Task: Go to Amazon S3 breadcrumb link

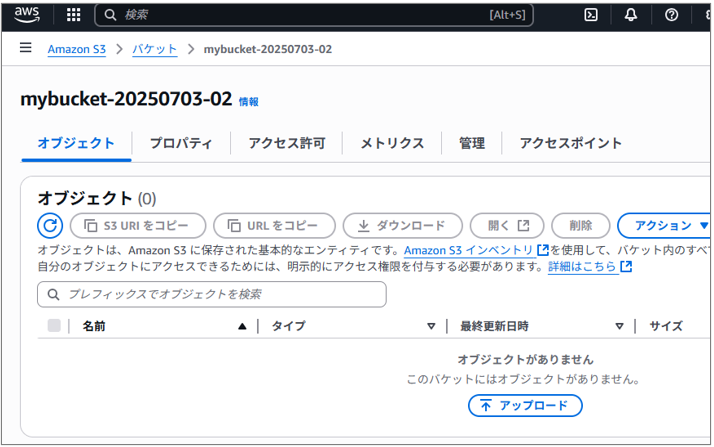Action: coord(76,49)
